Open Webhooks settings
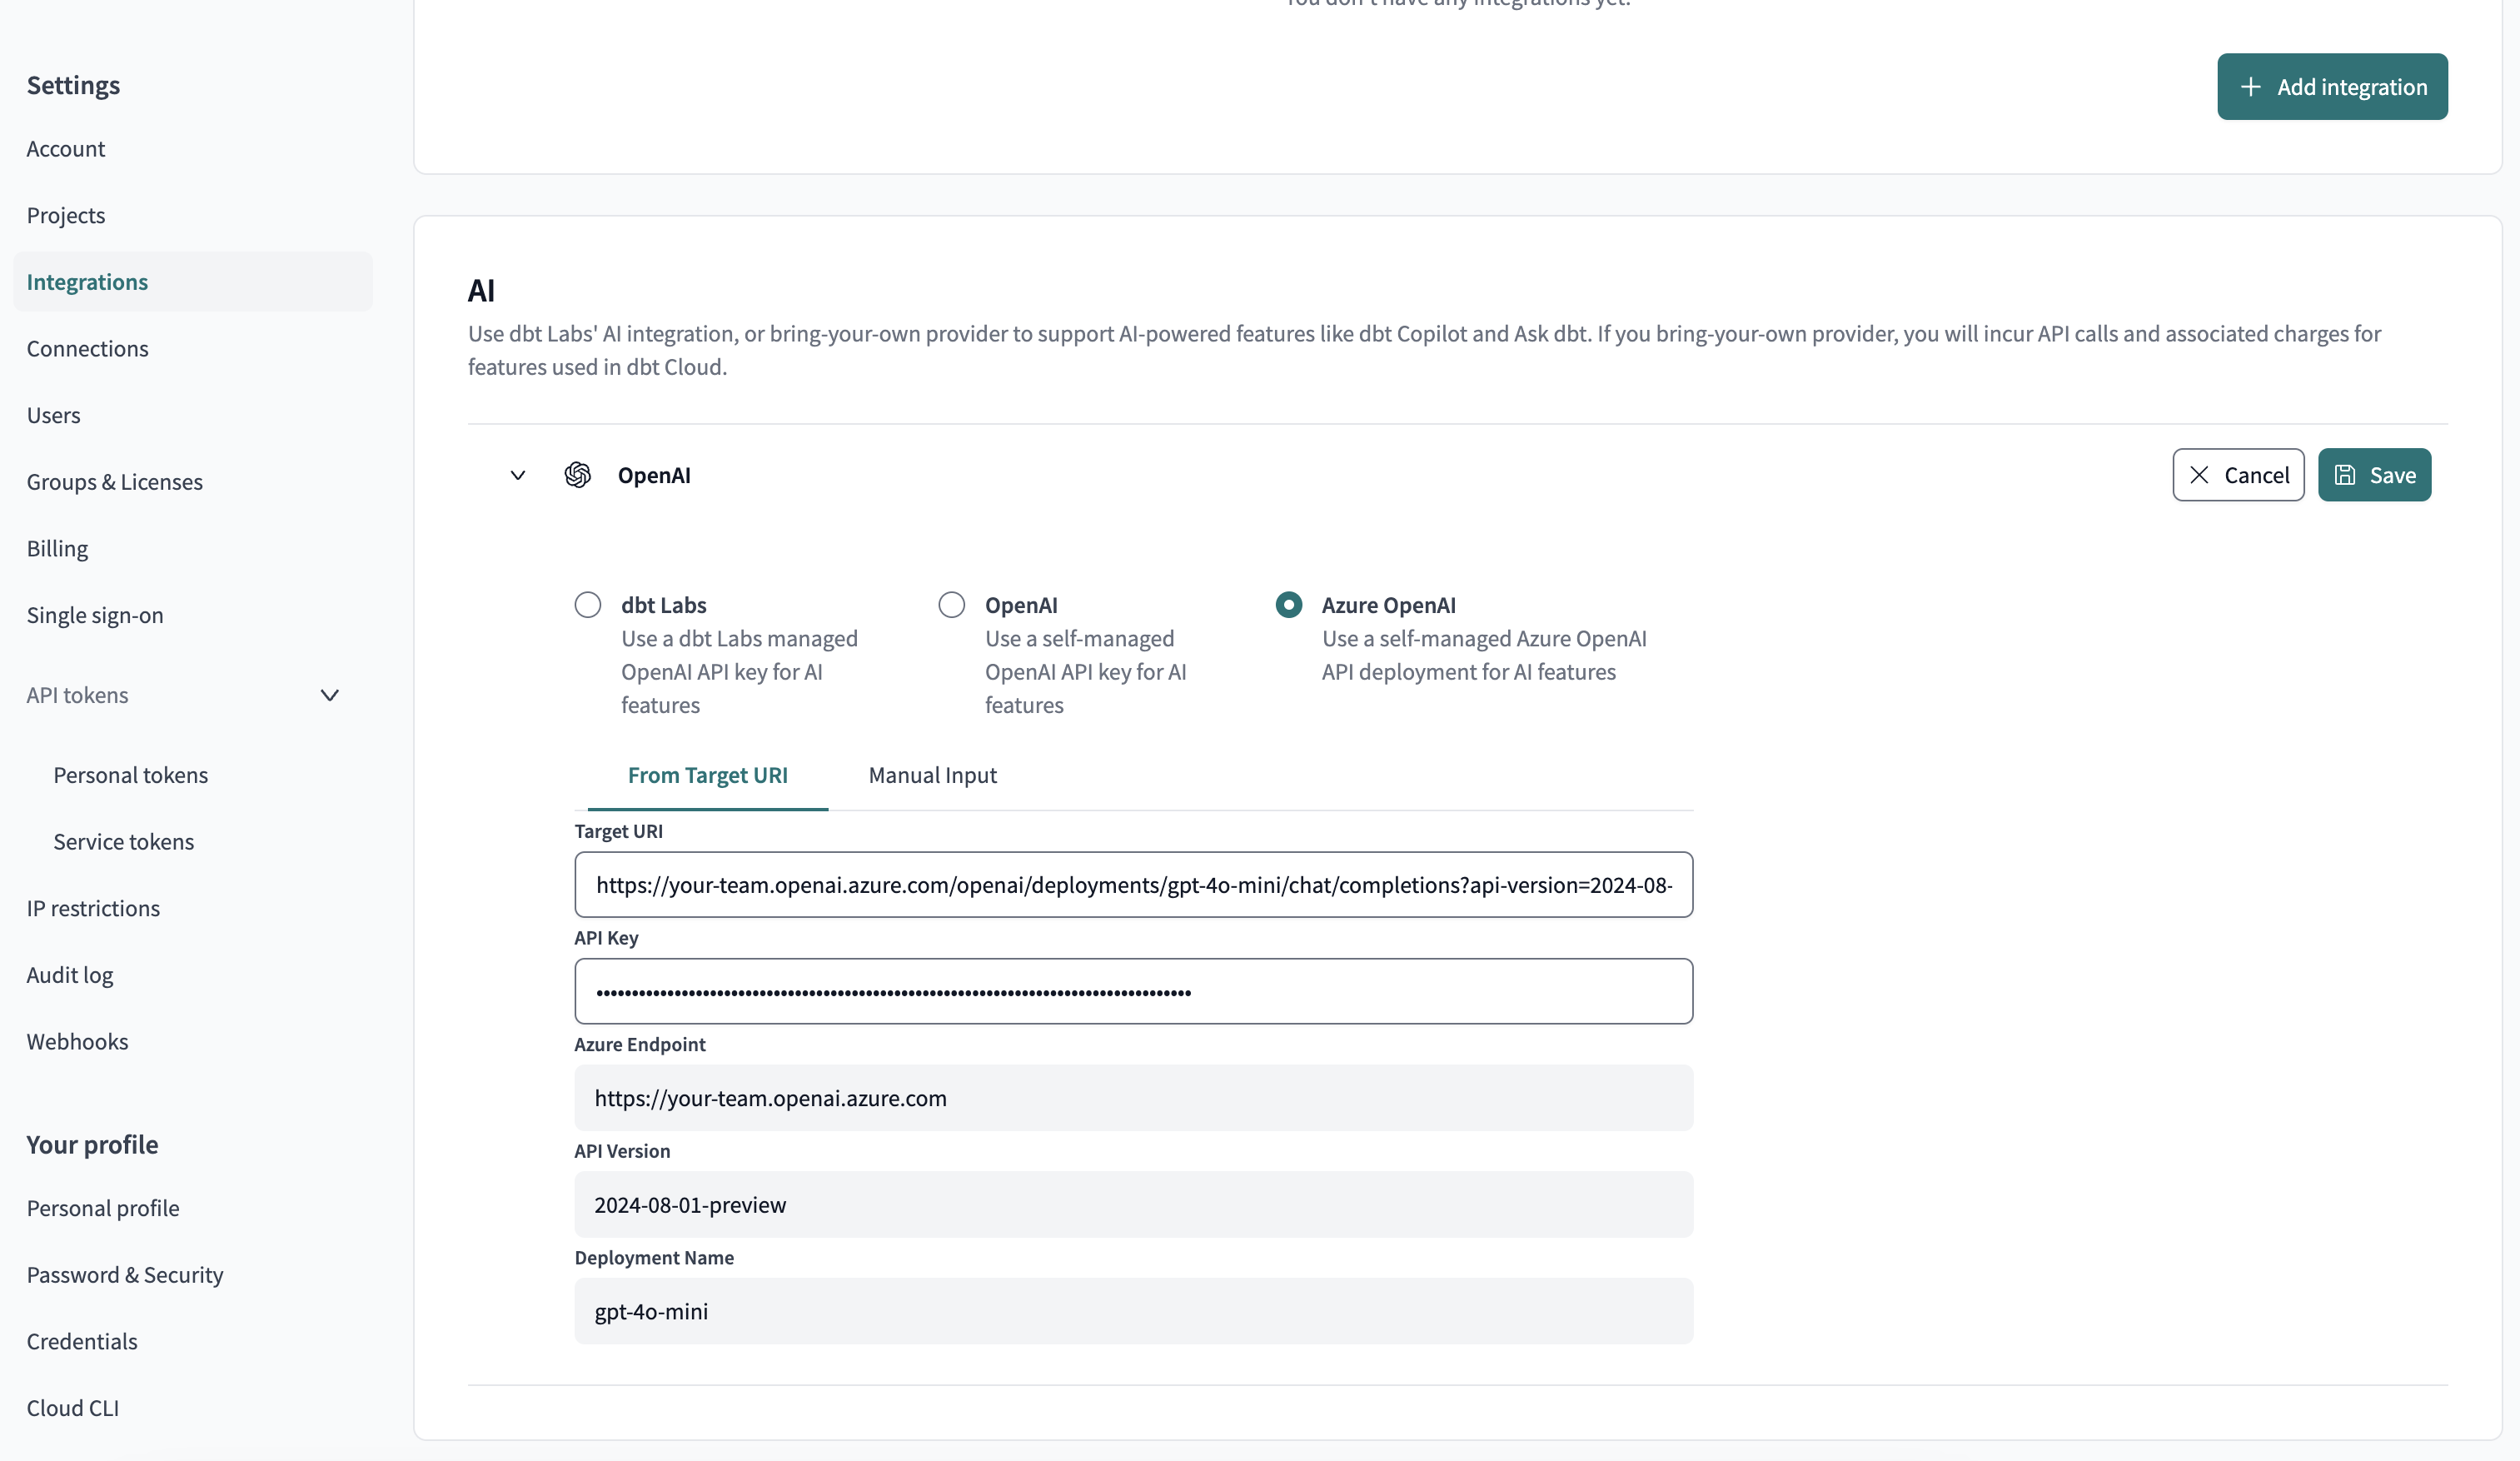Screen dimensions: 2520x1461 pos(78,1042)
